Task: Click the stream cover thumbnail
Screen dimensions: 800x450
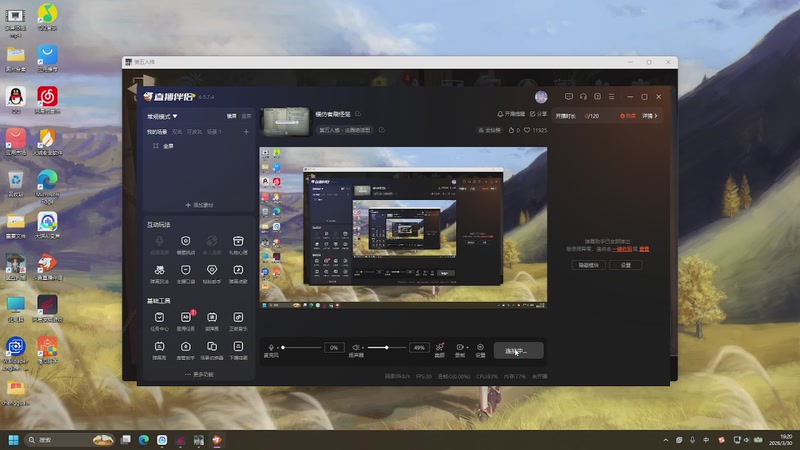Action: [x=285, y=121]
